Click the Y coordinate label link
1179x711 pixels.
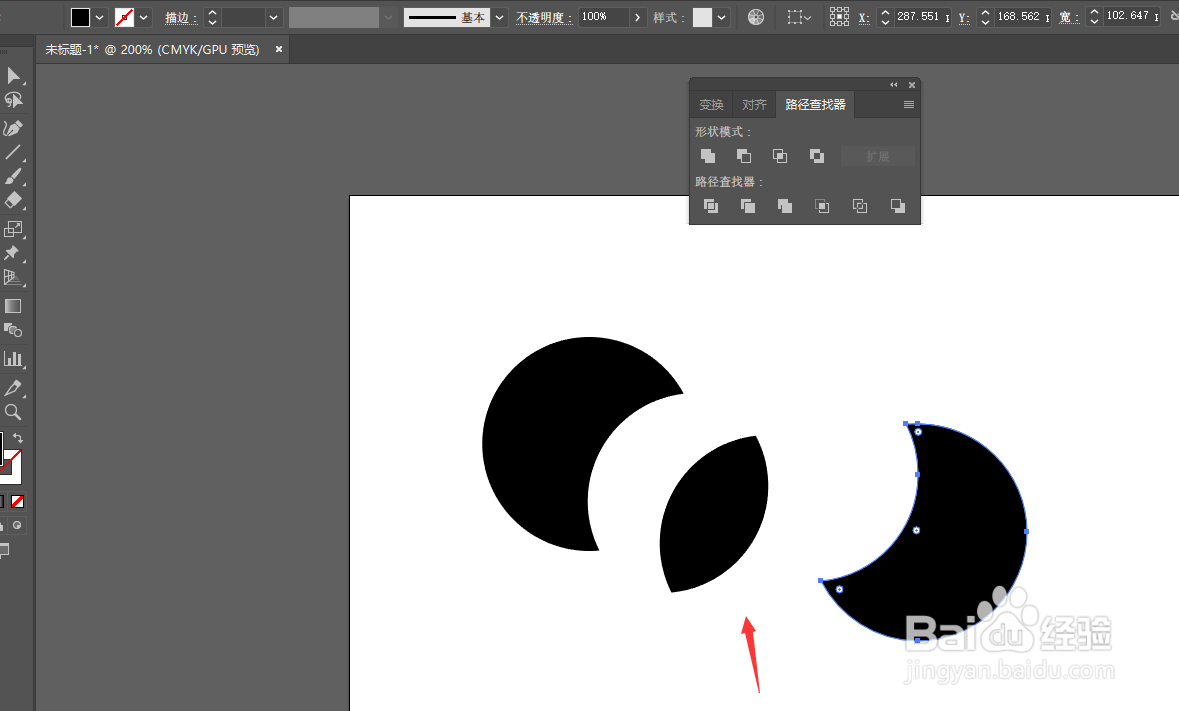tap(964, 17)
